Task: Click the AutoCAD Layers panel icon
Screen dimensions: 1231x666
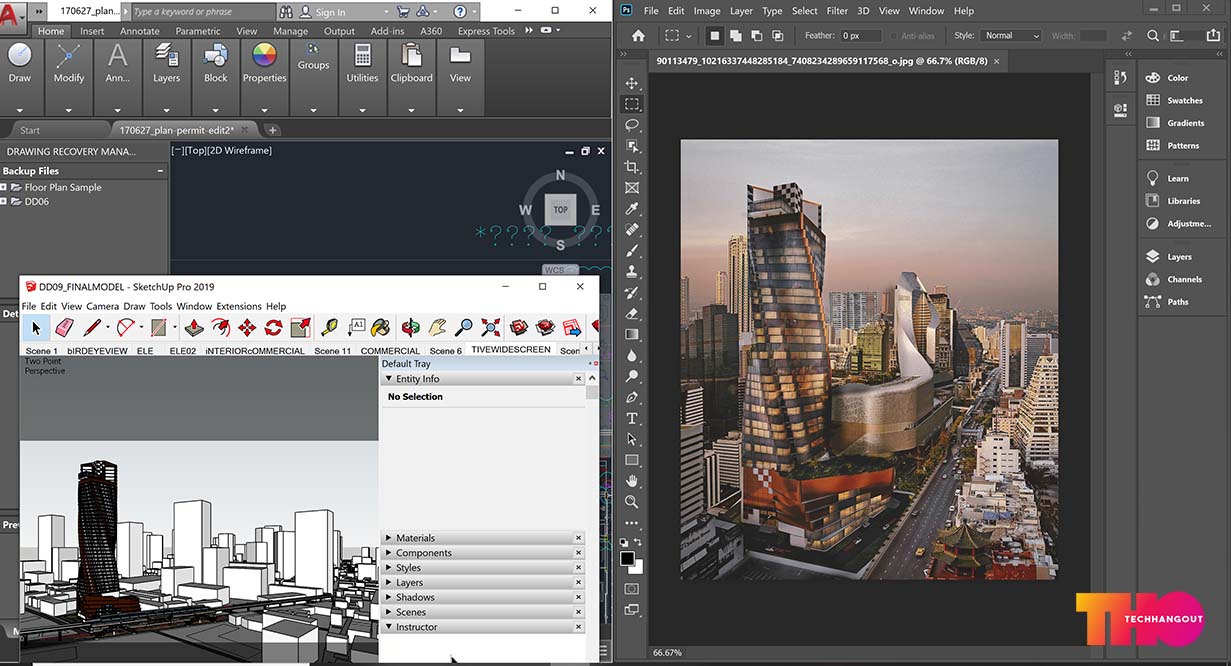Action: click(166, 56)
